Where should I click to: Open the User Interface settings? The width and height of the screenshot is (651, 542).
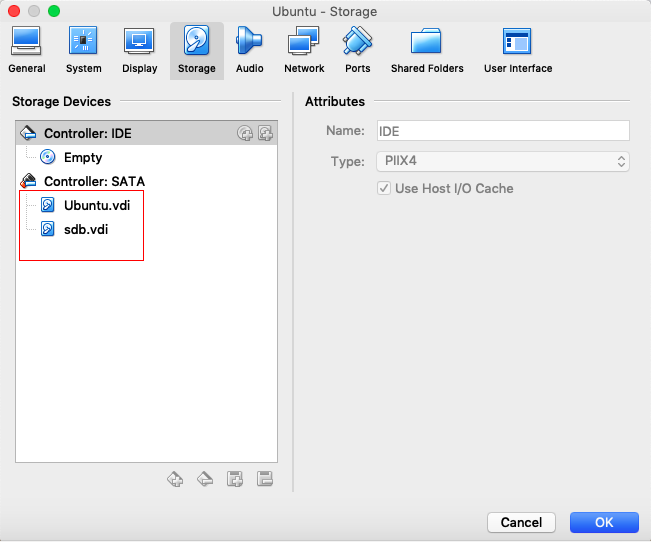(x=518, y=51)
